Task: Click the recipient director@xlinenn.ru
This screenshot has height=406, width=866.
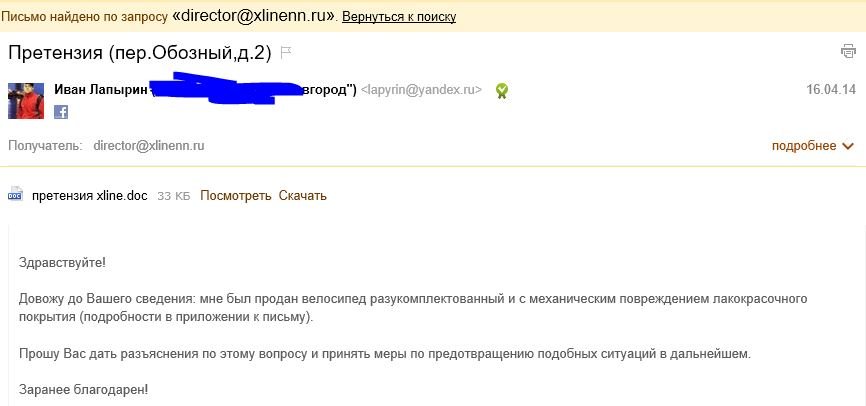Action: pos(149,146)
